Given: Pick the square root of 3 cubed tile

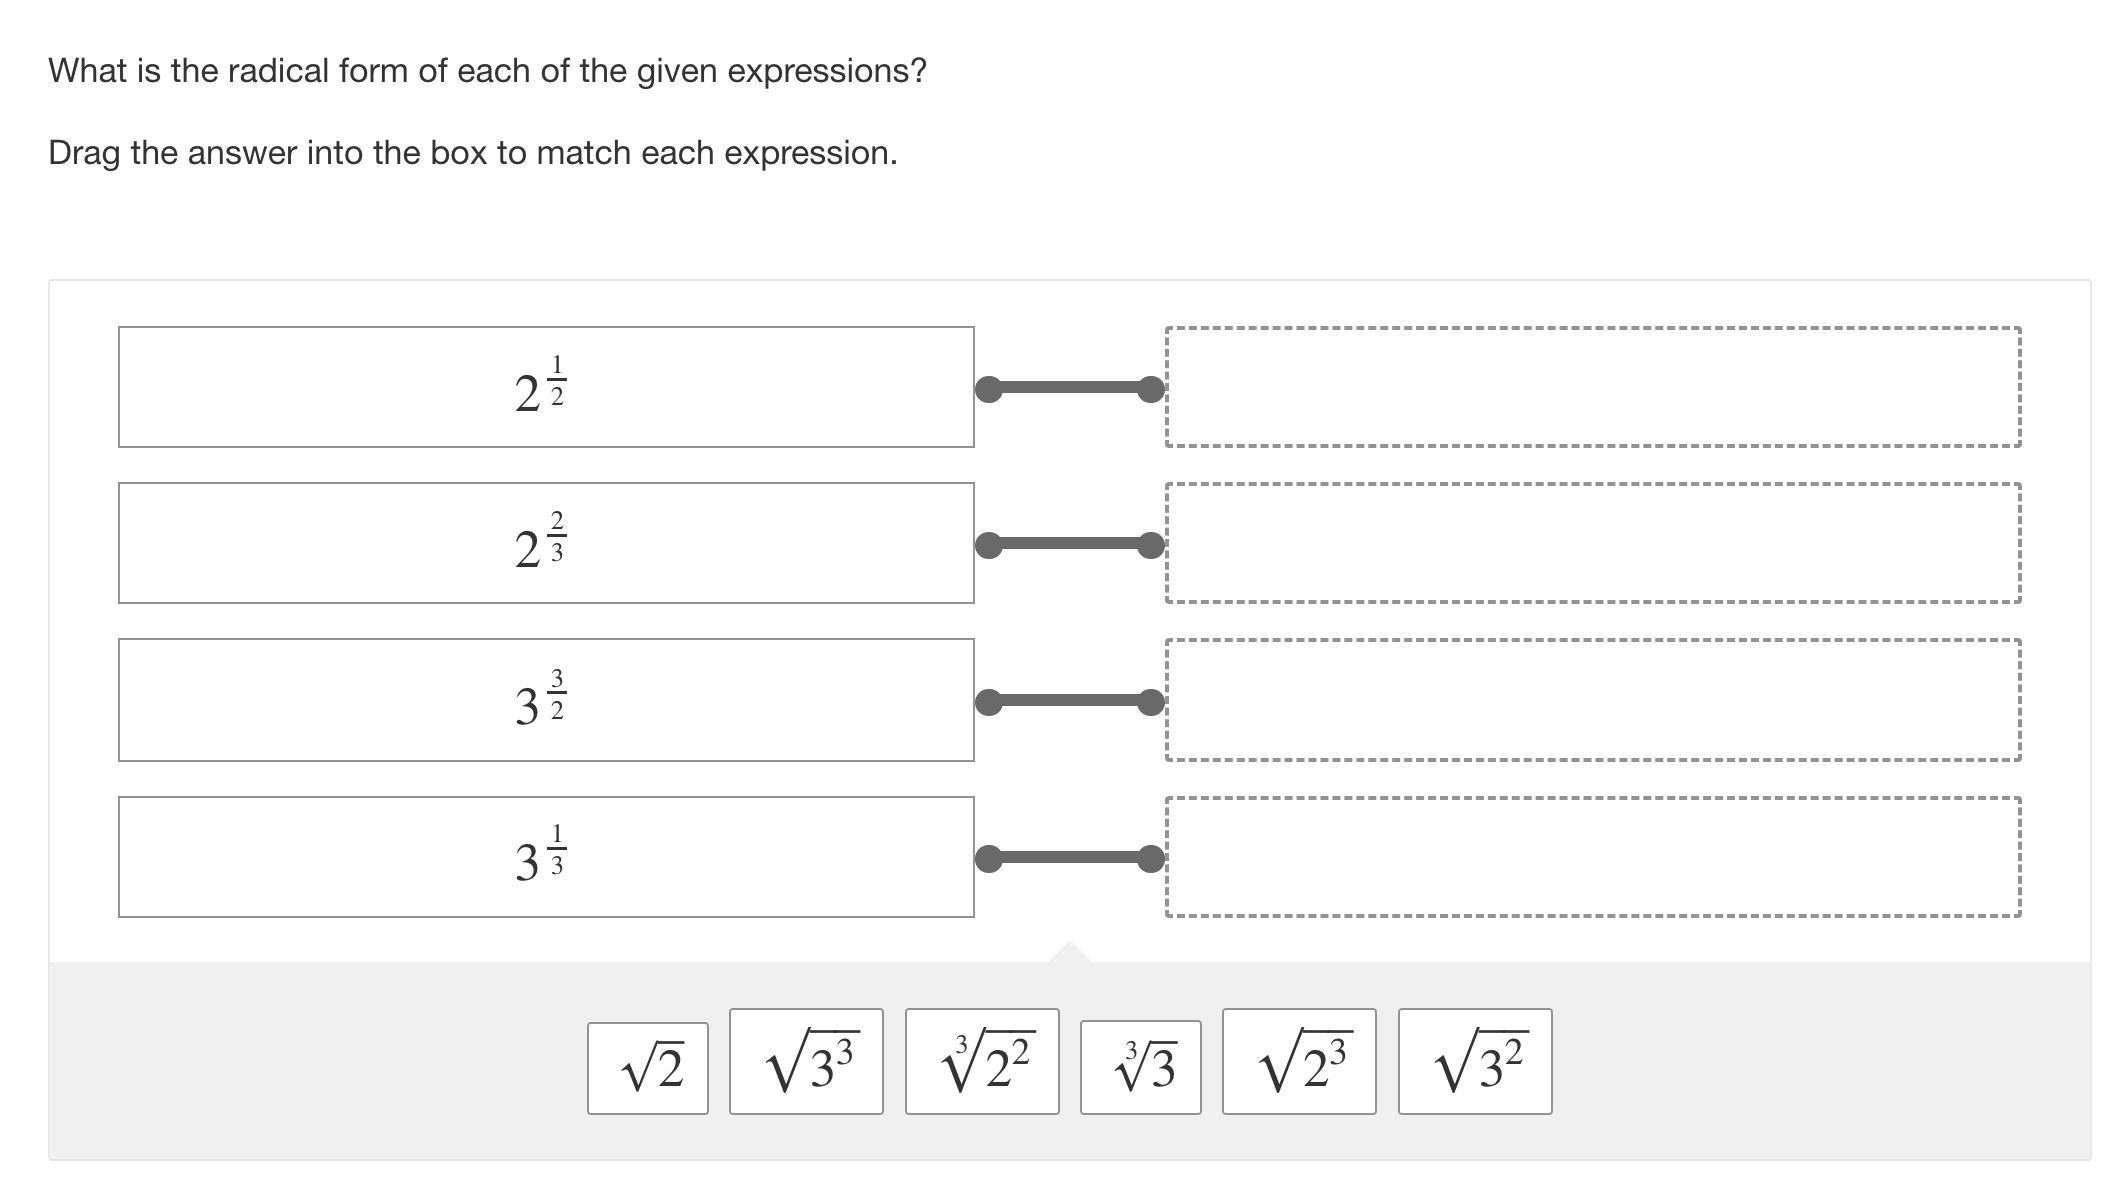Looking at the screenshot, I should click(806, 1061).
